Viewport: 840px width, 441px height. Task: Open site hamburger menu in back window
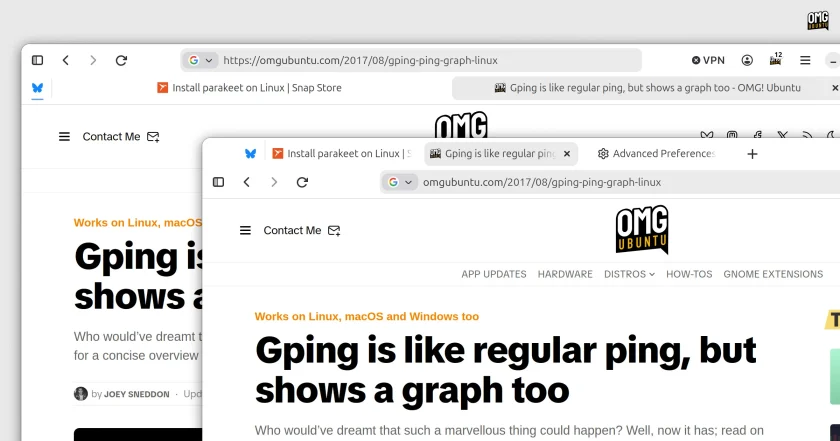click(x=64, y=137)
